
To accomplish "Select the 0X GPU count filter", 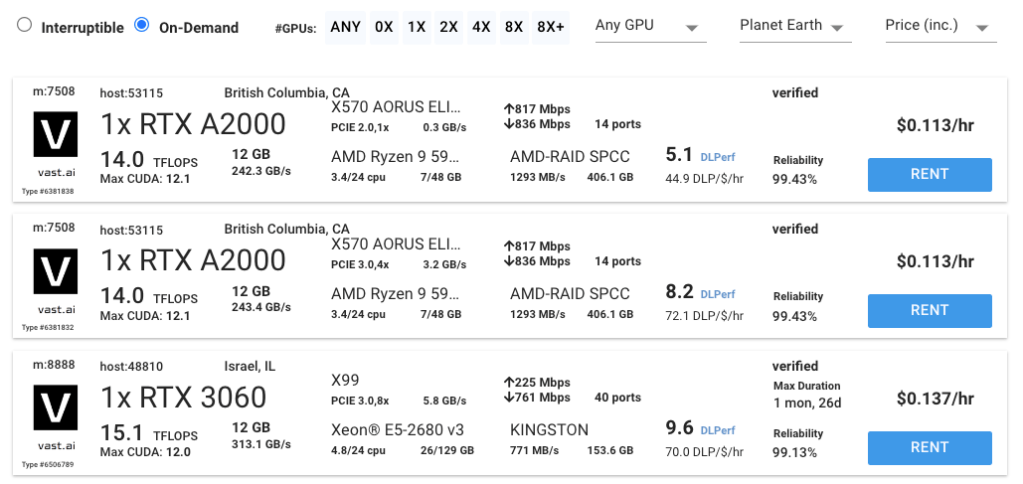I will click(x=383, y=27).
